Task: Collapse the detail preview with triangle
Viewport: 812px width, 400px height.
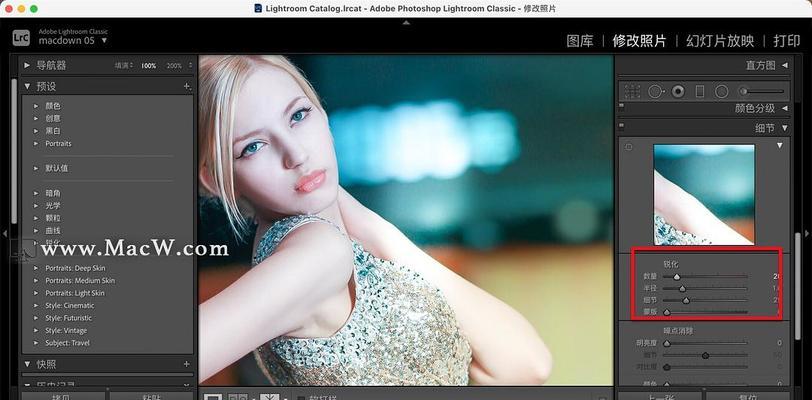Action: (779, 146)
